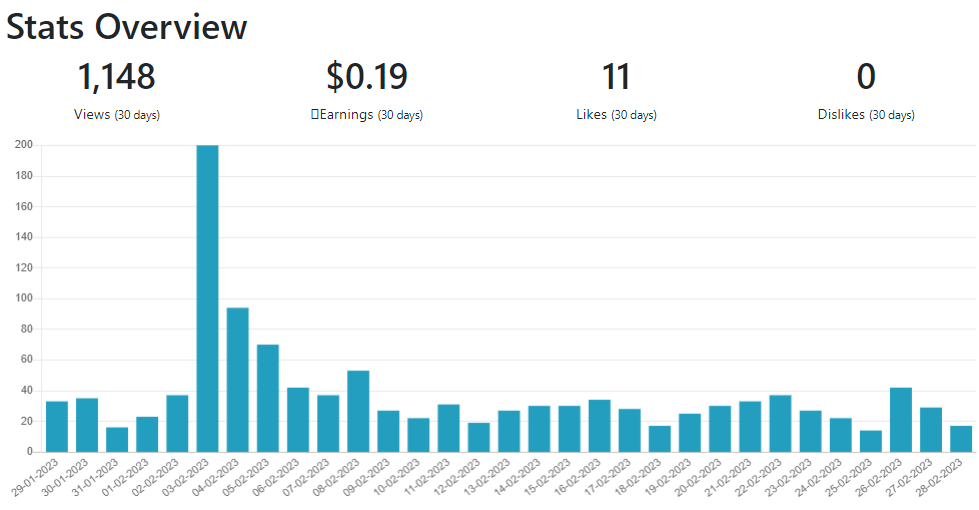Viewport: 979px width, 510px height.
Task: Click the Likes (30 days) label
Action: click(616, 115)
